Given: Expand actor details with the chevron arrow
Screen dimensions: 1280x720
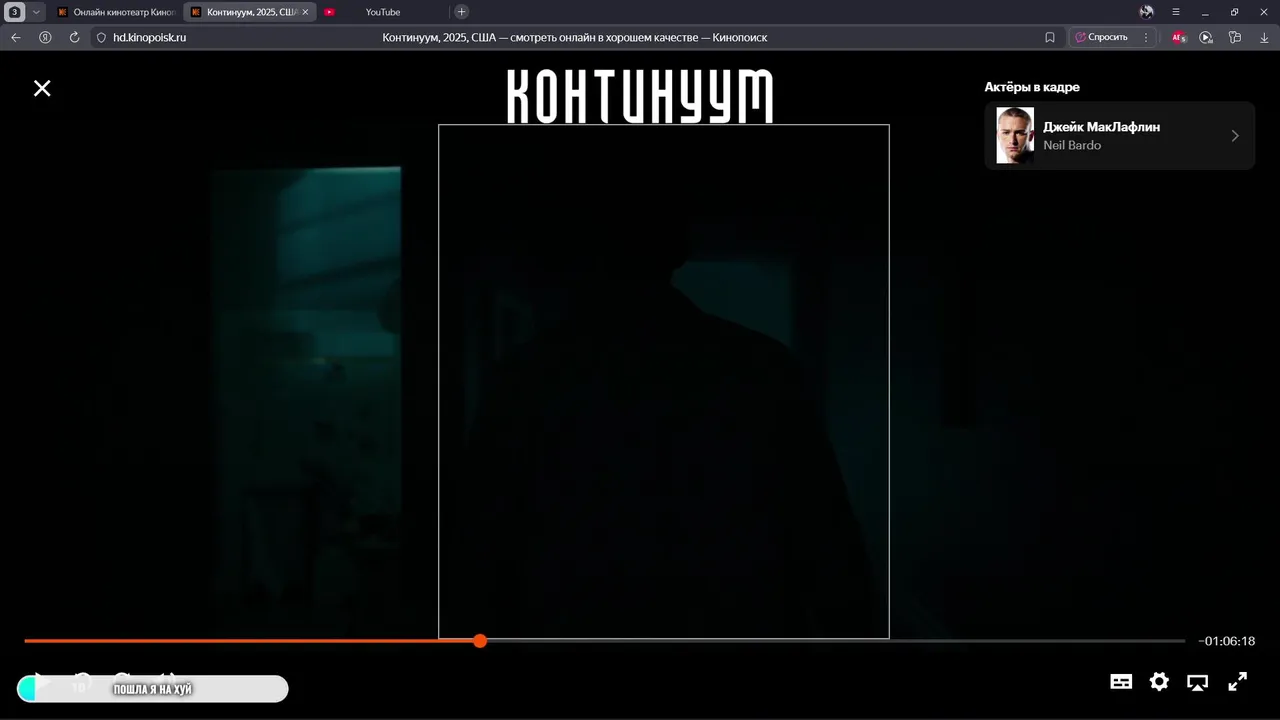Looking at the screenshot, I should point(1235,136).
